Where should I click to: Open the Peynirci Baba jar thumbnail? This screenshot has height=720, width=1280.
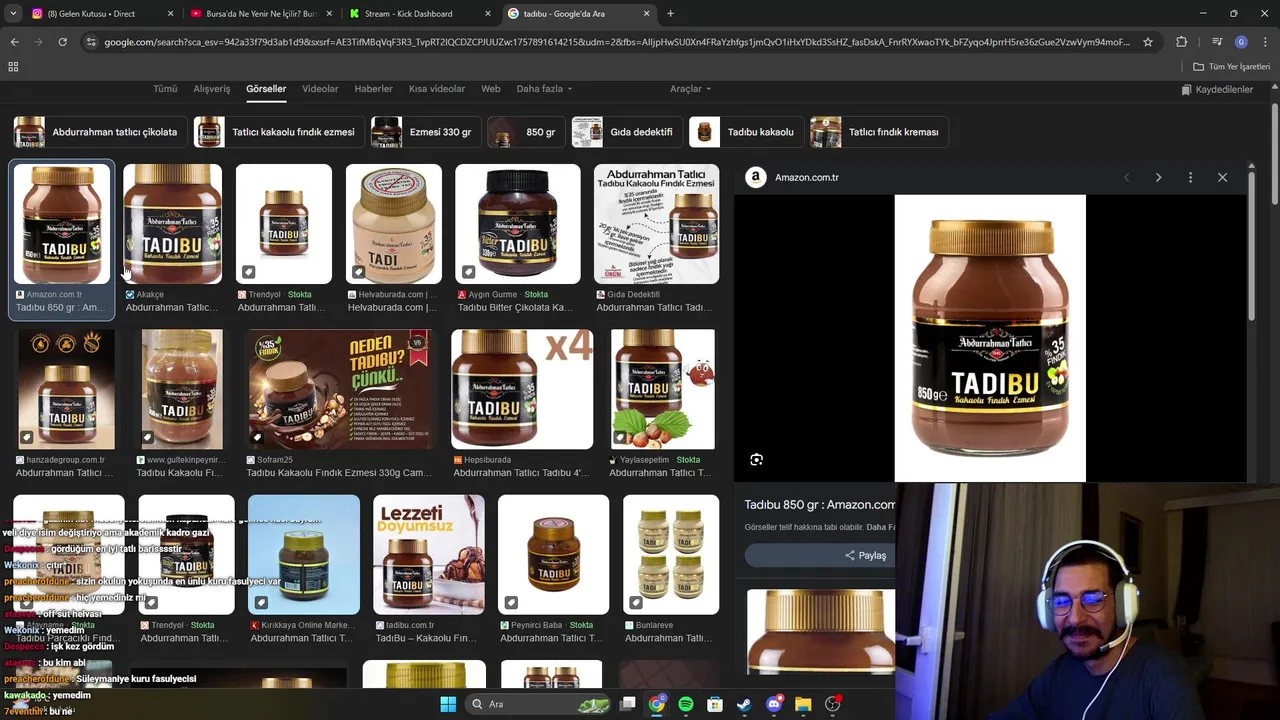(553, 554)
